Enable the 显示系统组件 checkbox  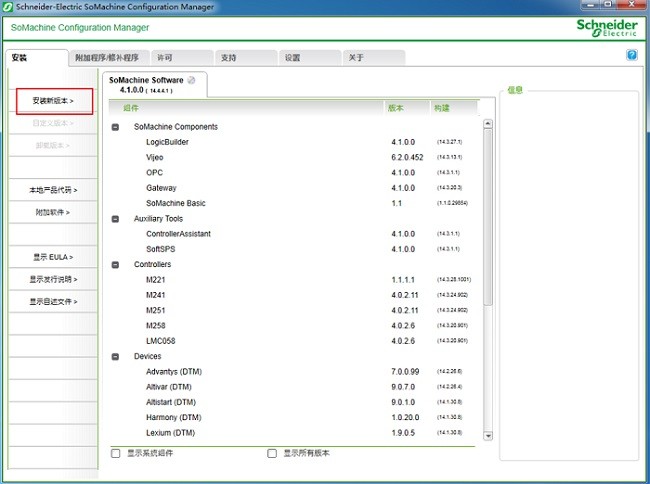116,453
